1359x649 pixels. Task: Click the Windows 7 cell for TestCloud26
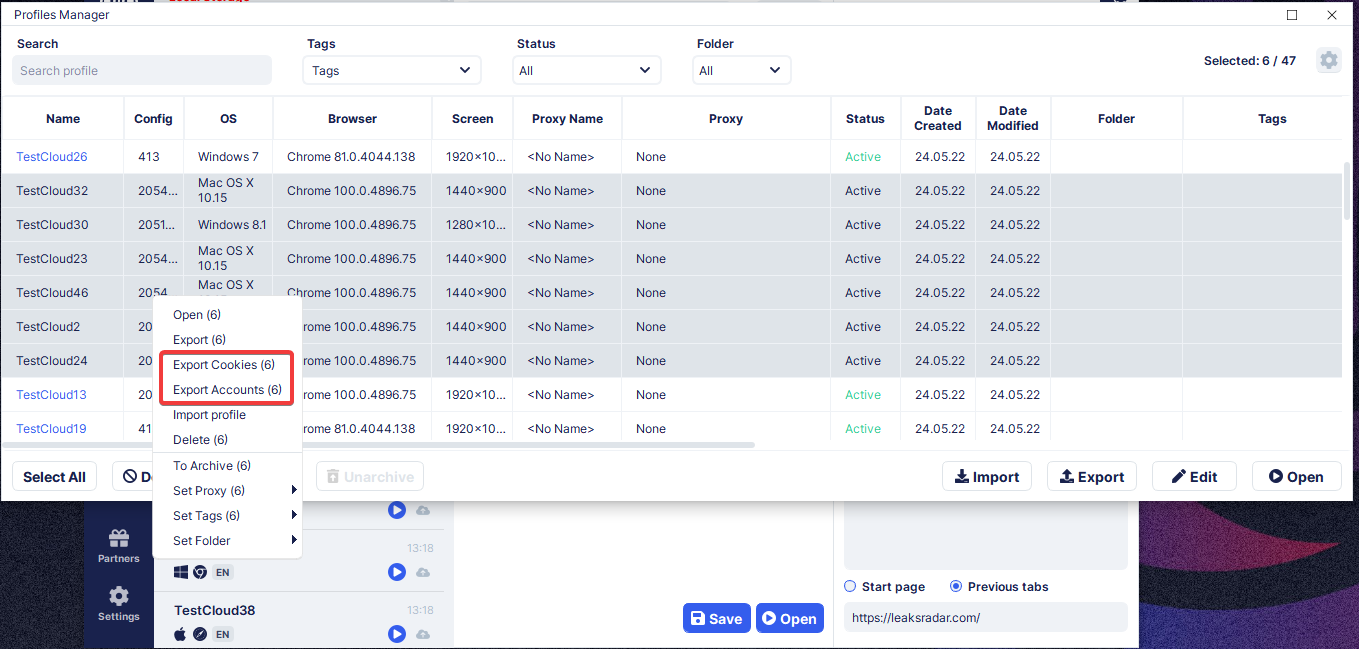pos(228,157)
